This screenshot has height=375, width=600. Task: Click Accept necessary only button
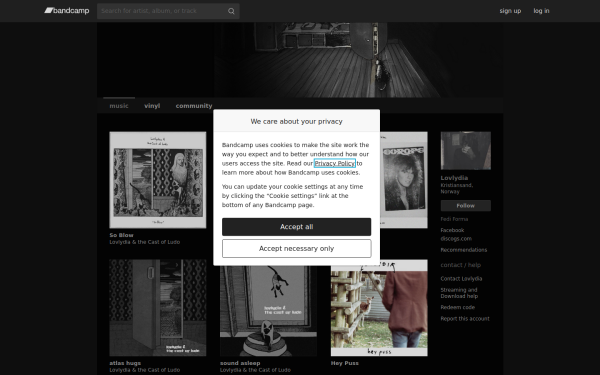click(296, 248)
